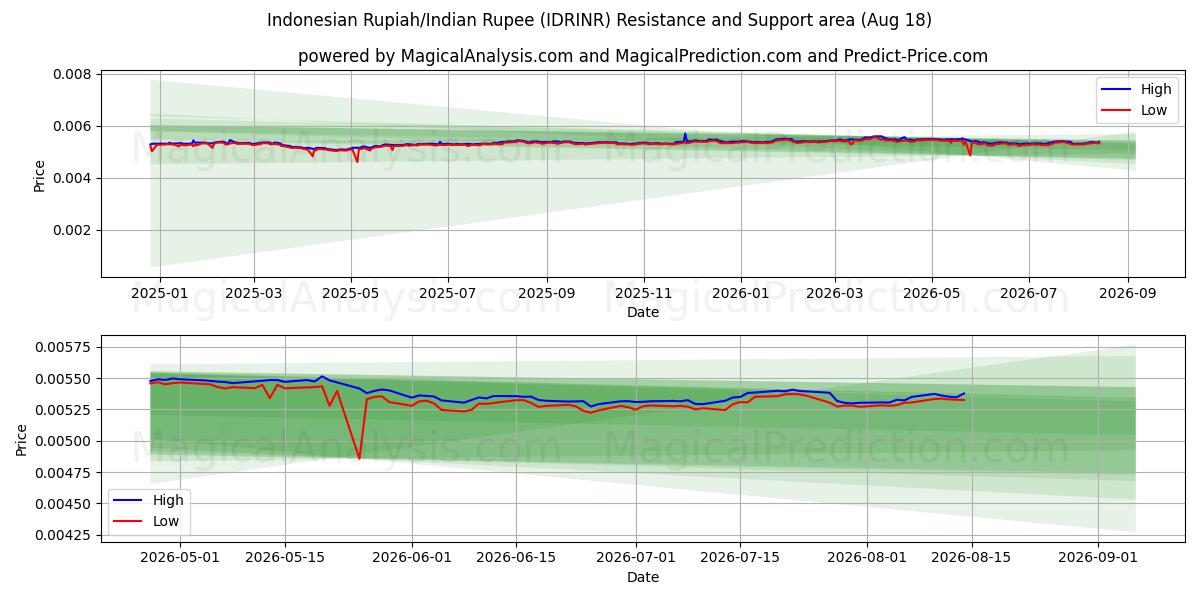Image resolution: width=1200 pixels, height=600 pixels.
Task: Click the 0.008 tick on top chart
Action: pos(72,74)
